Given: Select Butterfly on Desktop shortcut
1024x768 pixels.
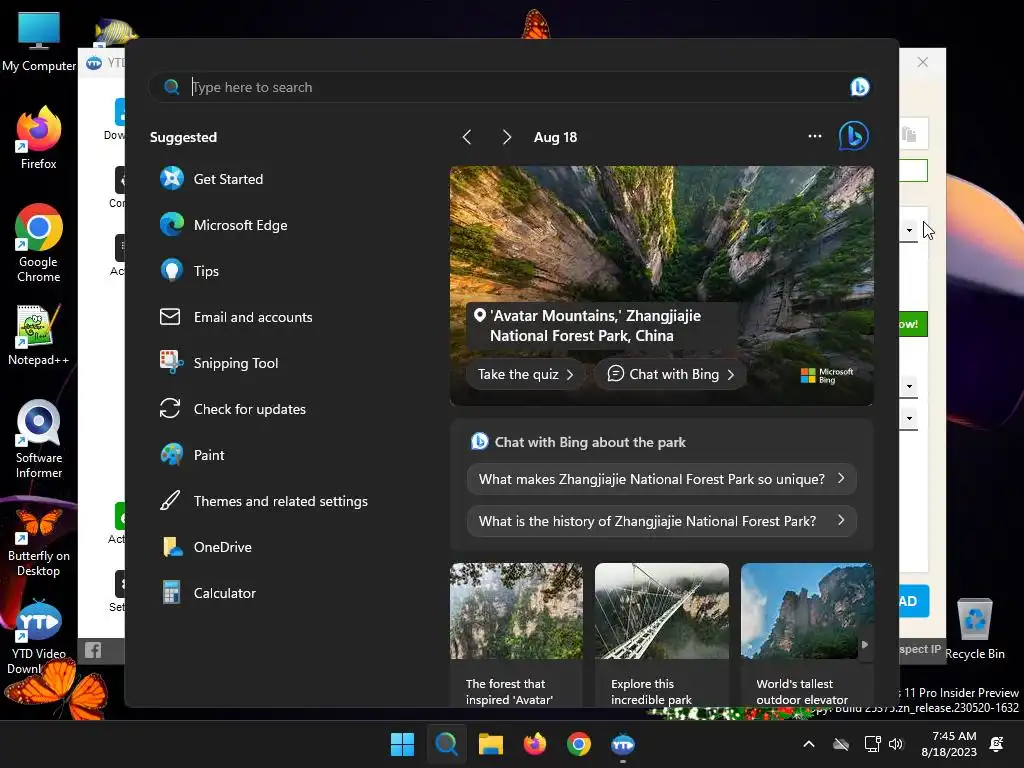Looking at the screenshot, I should pyautogui.click(x=39, y=542).
